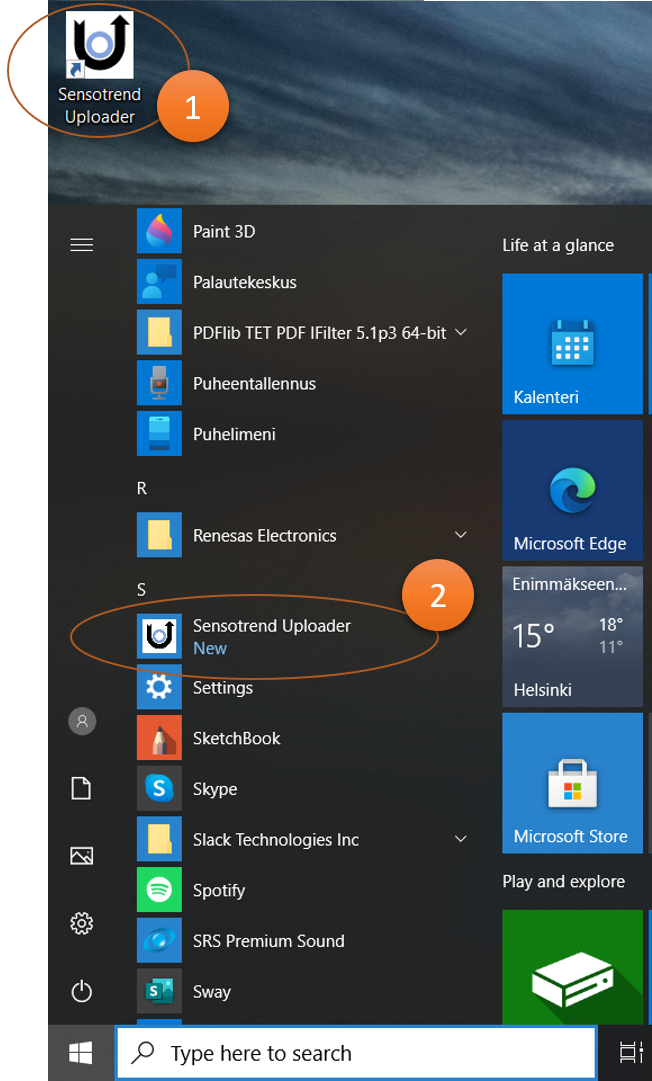The height and width of the screenshot is (1081, 652).
Task: Click the 'Play and explore' group title
Action: click(x=564, y=882)
